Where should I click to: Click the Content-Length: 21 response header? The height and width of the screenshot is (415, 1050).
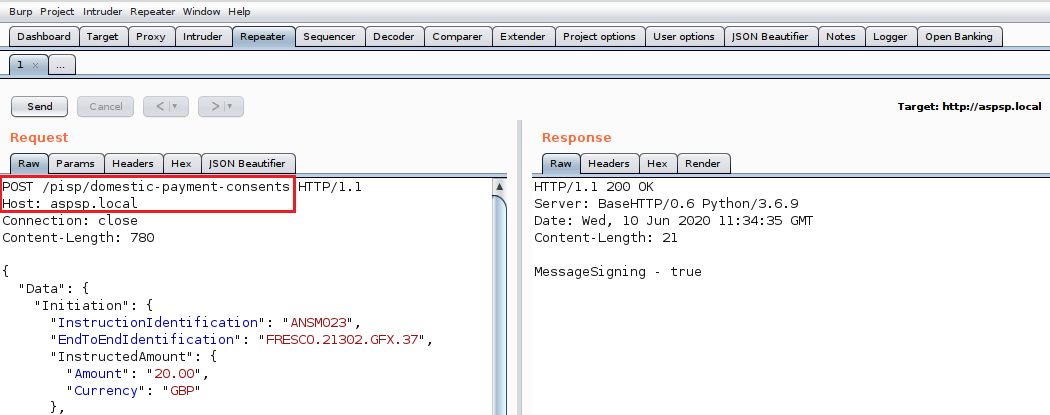click(605, 238)
